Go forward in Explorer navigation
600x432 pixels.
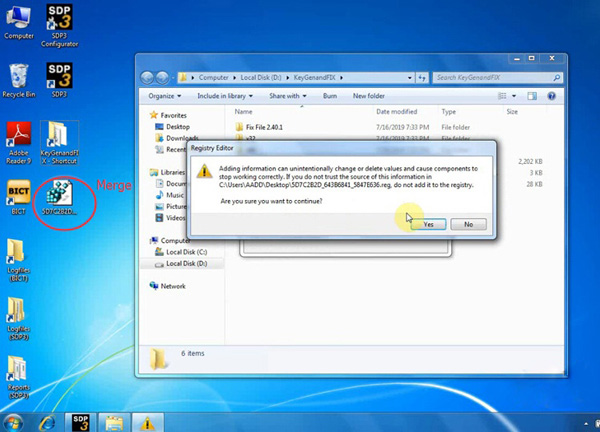pyautogui.click(x=162, y=78)
